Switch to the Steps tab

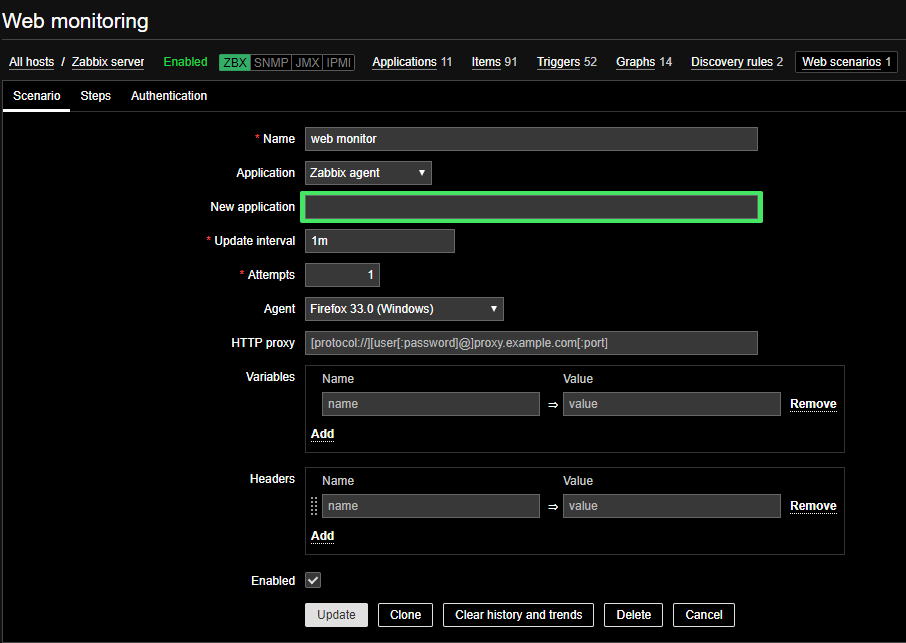[x=95, y=96]
